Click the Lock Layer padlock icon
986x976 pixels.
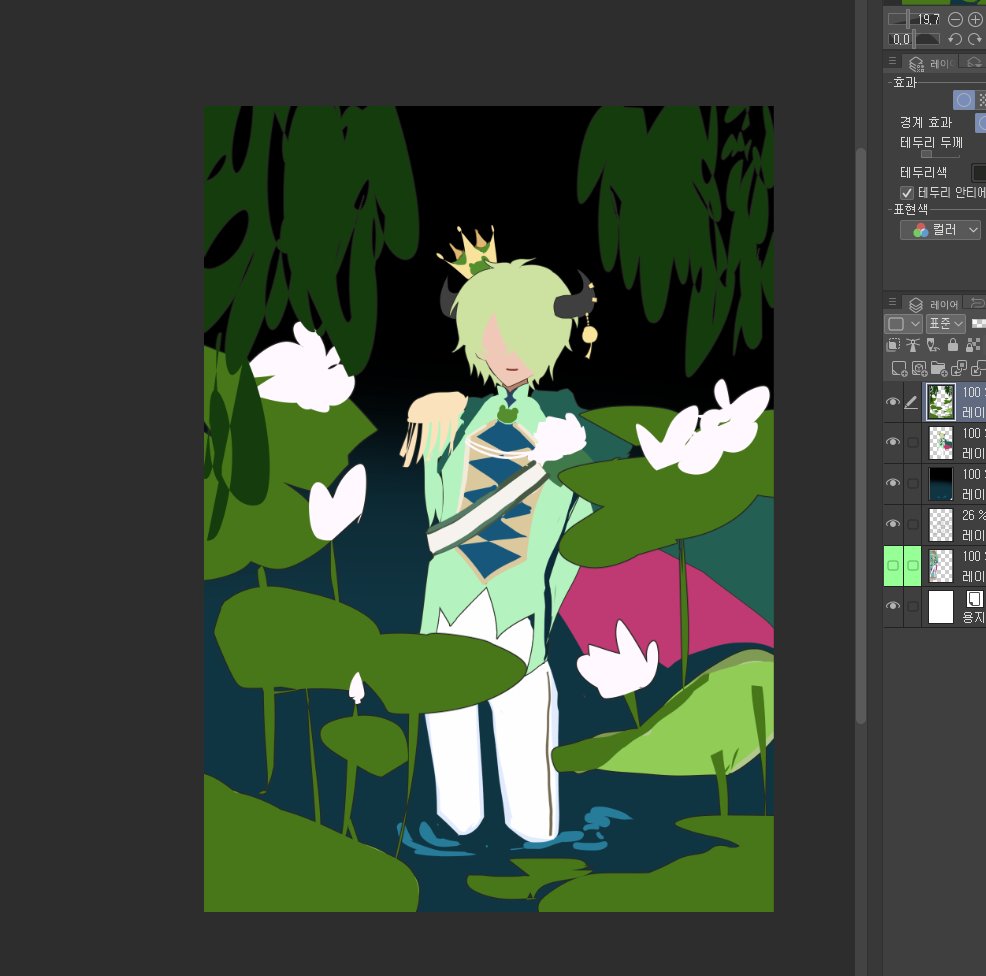953,345
